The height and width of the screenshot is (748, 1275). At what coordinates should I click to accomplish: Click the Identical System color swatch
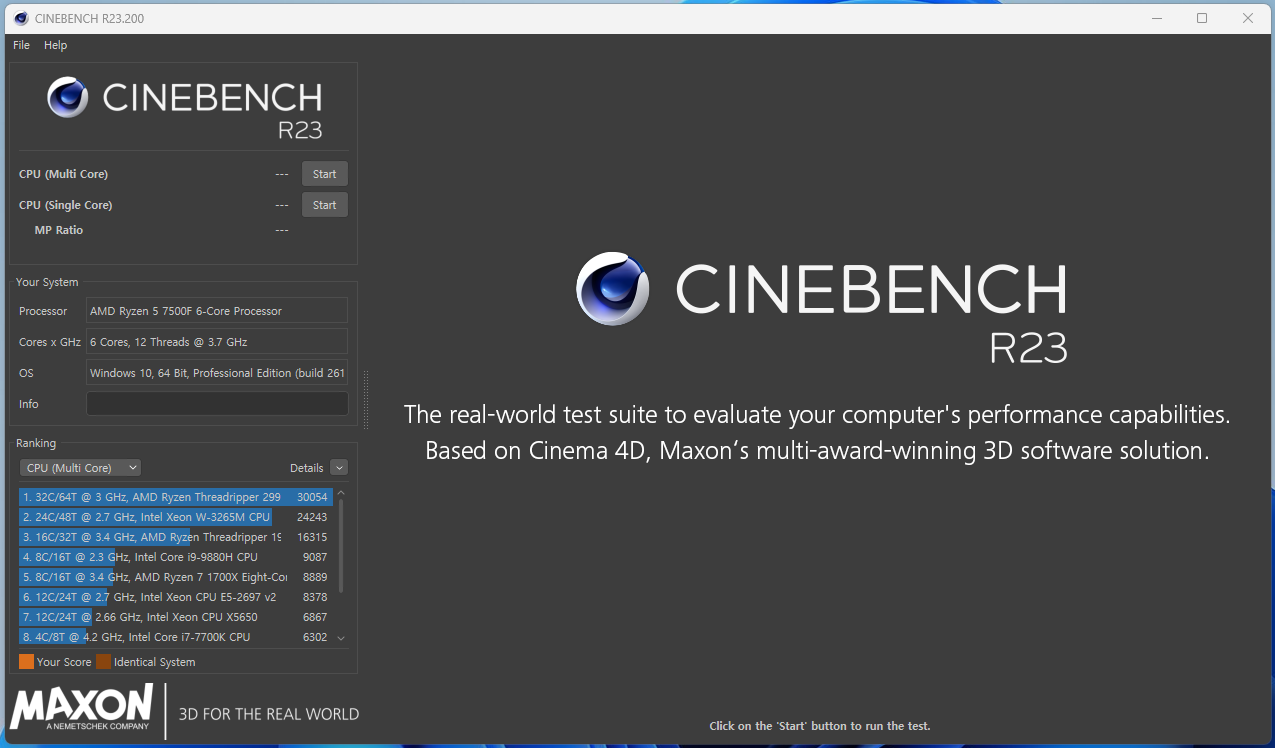pyautogui.click(x=103, y=662)
